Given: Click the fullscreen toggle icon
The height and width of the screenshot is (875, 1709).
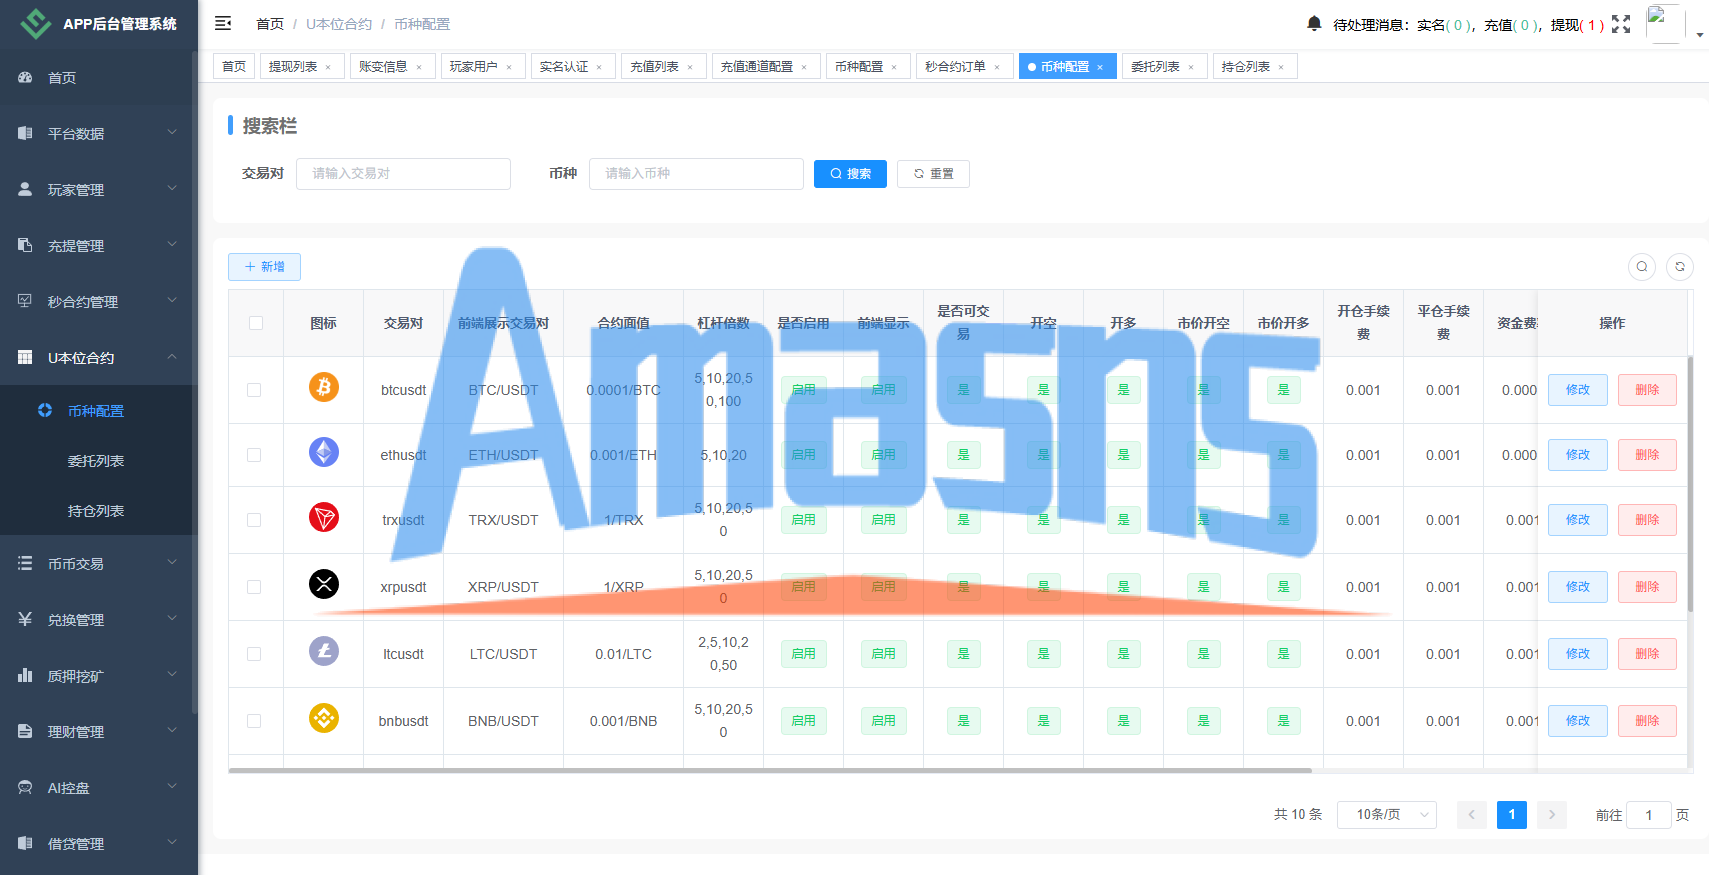Looking at the screenshot, I should (x=1621, y=24).
